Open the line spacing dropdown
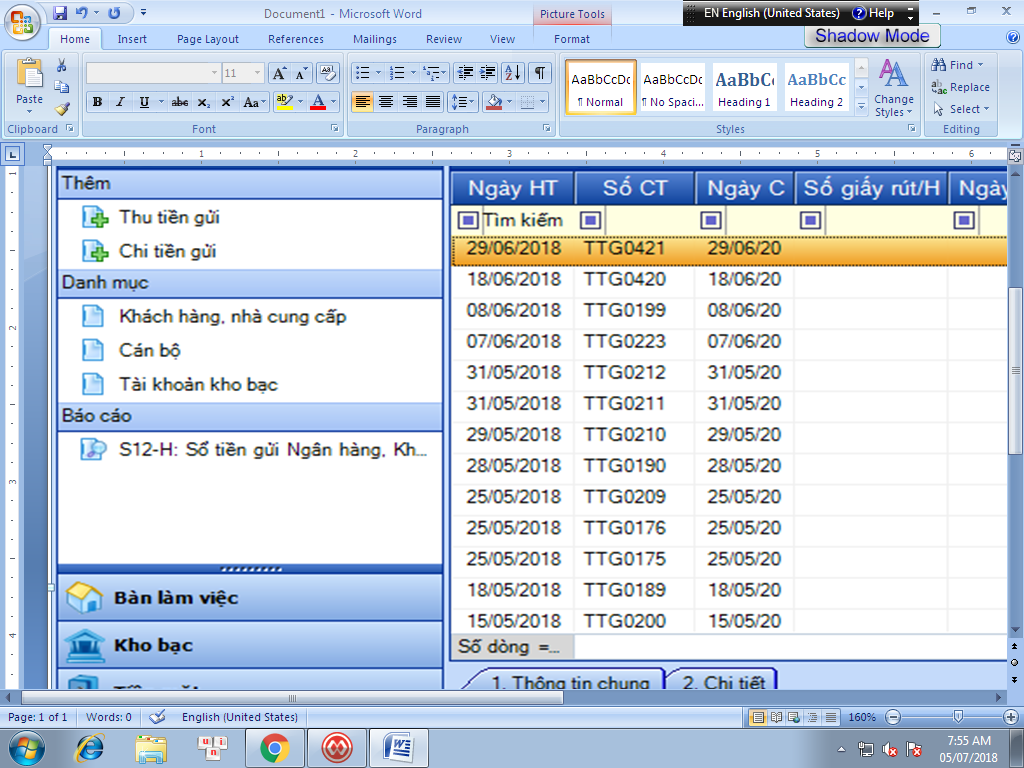 (x=462, y=102)
